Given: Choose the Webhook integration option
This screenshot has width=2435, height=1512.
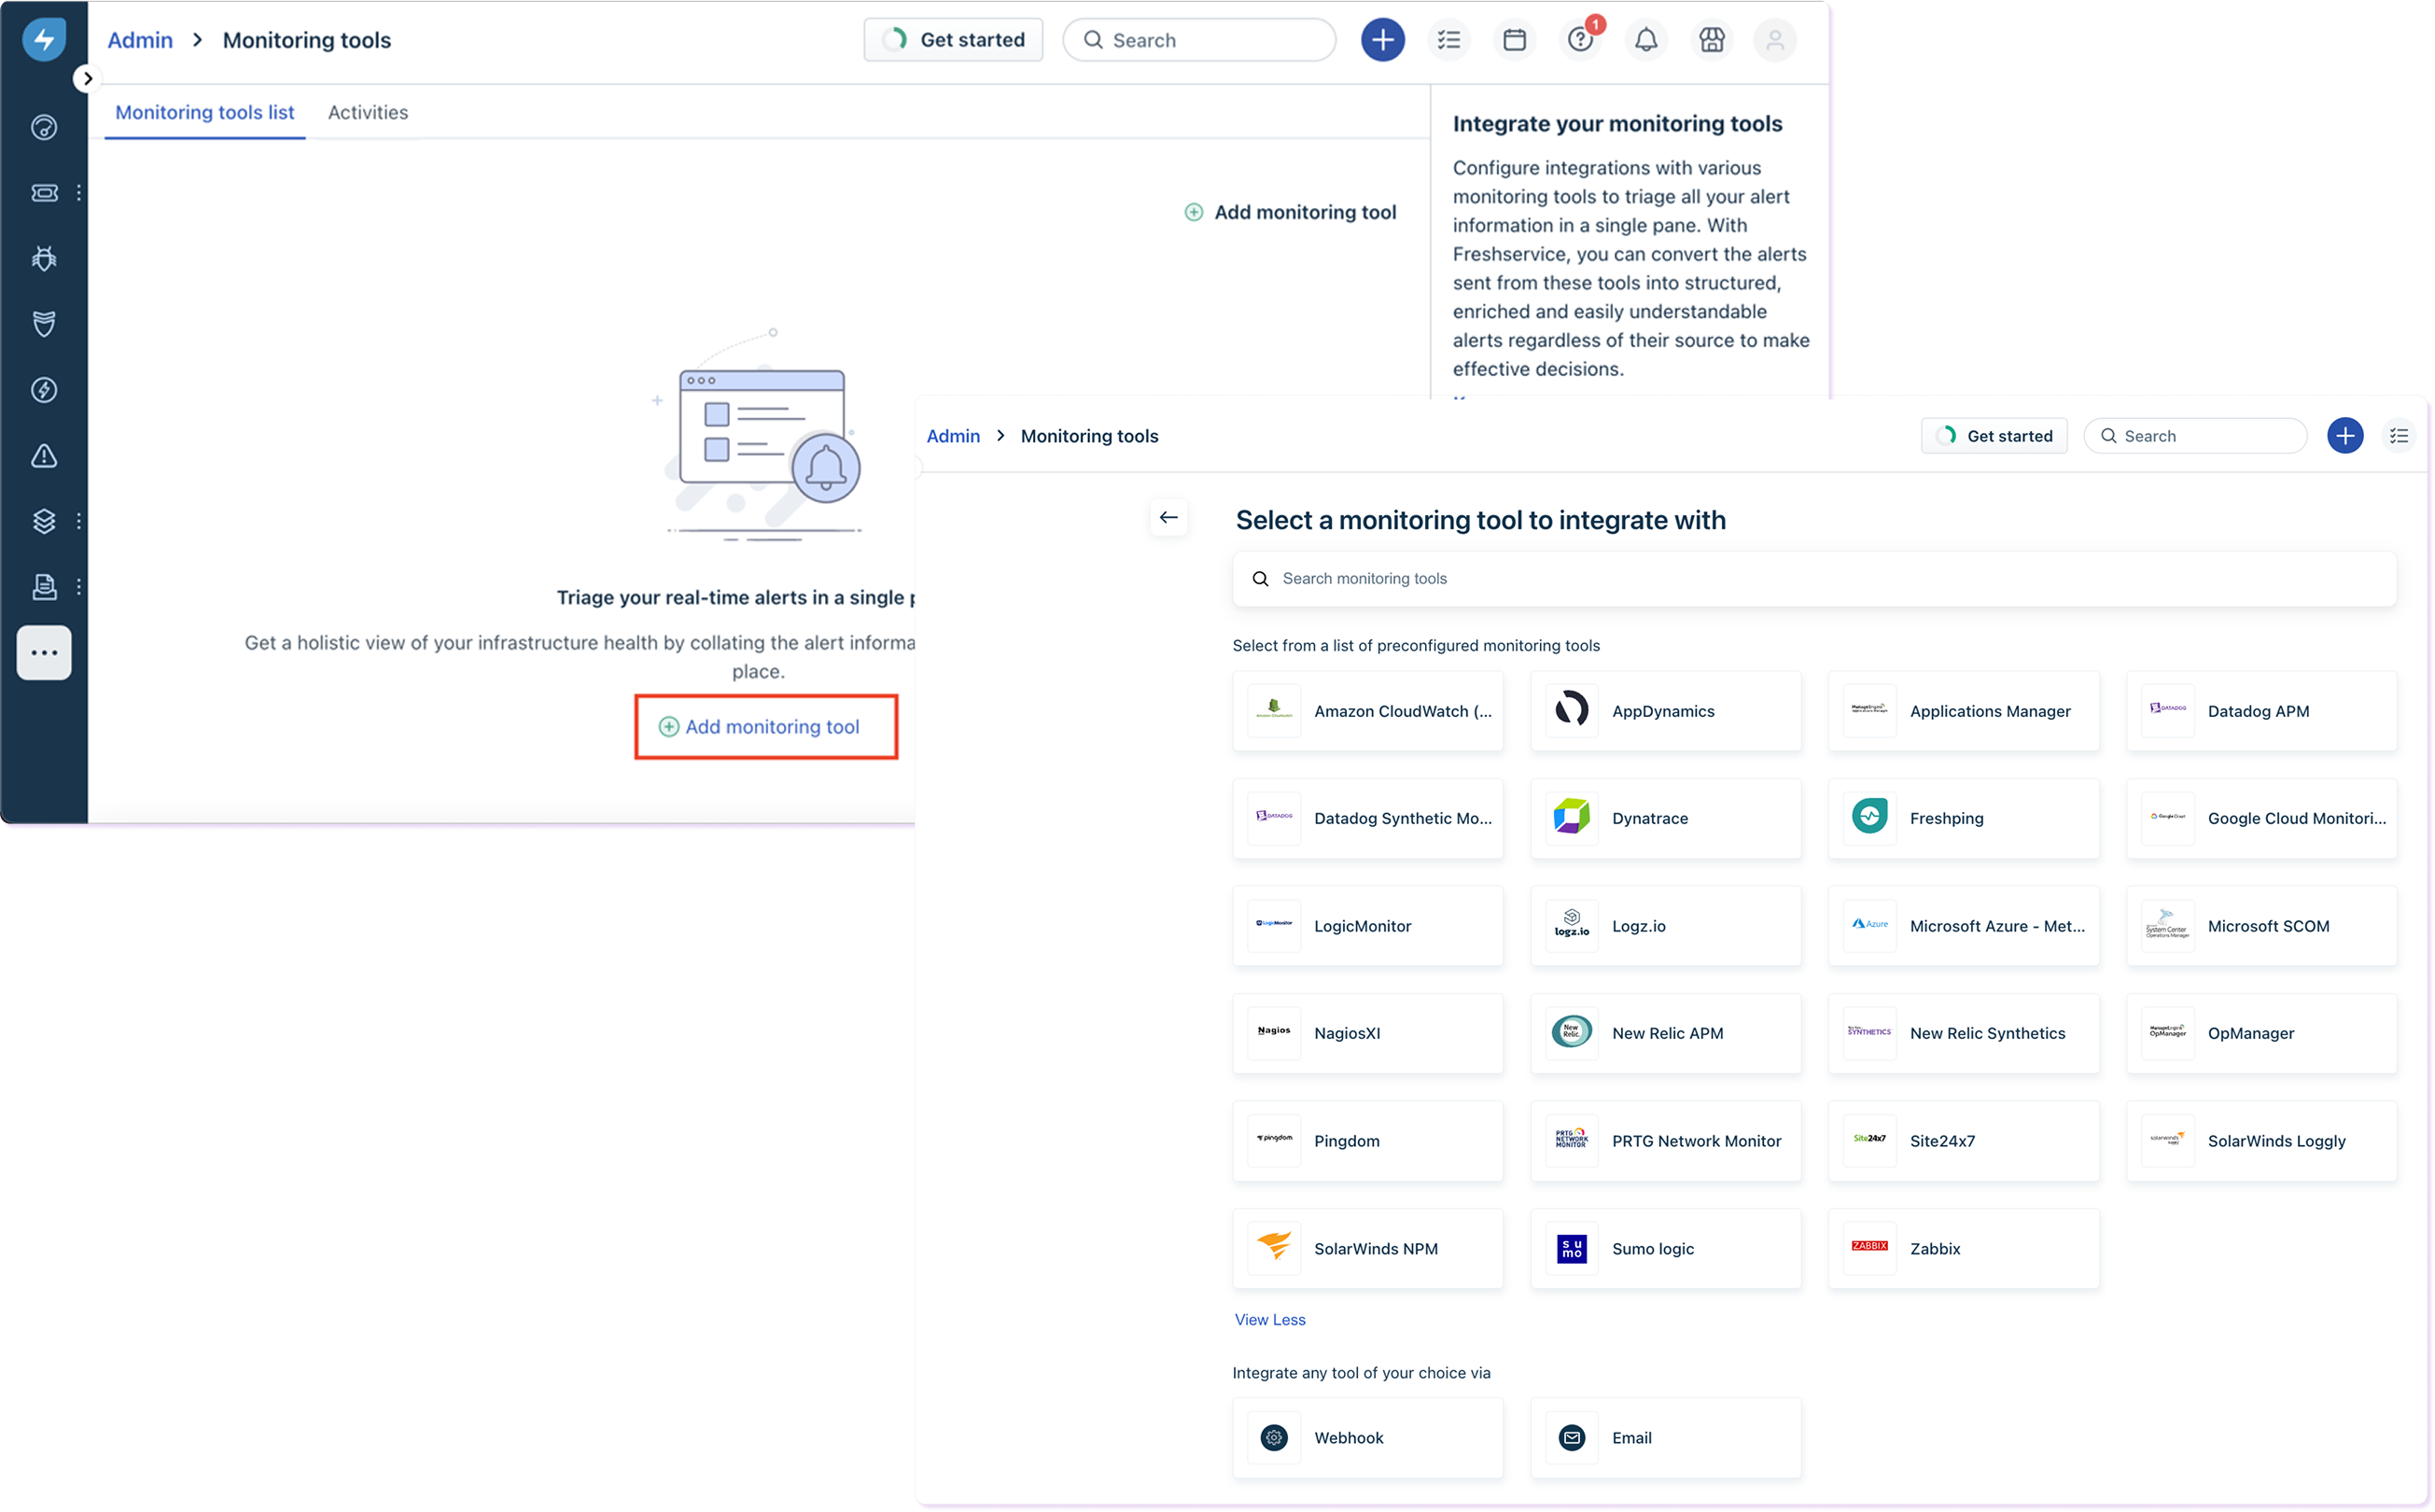Looking at the screenshot, I should [x=1367, y=1438].
